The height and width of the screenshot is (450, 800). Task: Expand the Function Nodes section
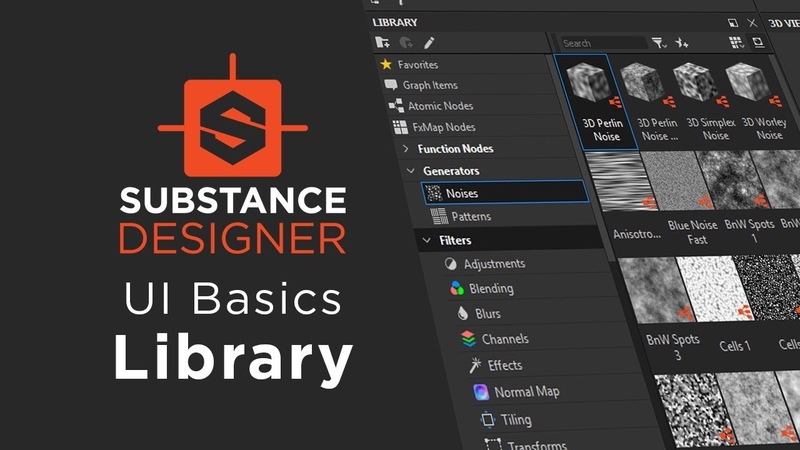[x=406, y=148]
